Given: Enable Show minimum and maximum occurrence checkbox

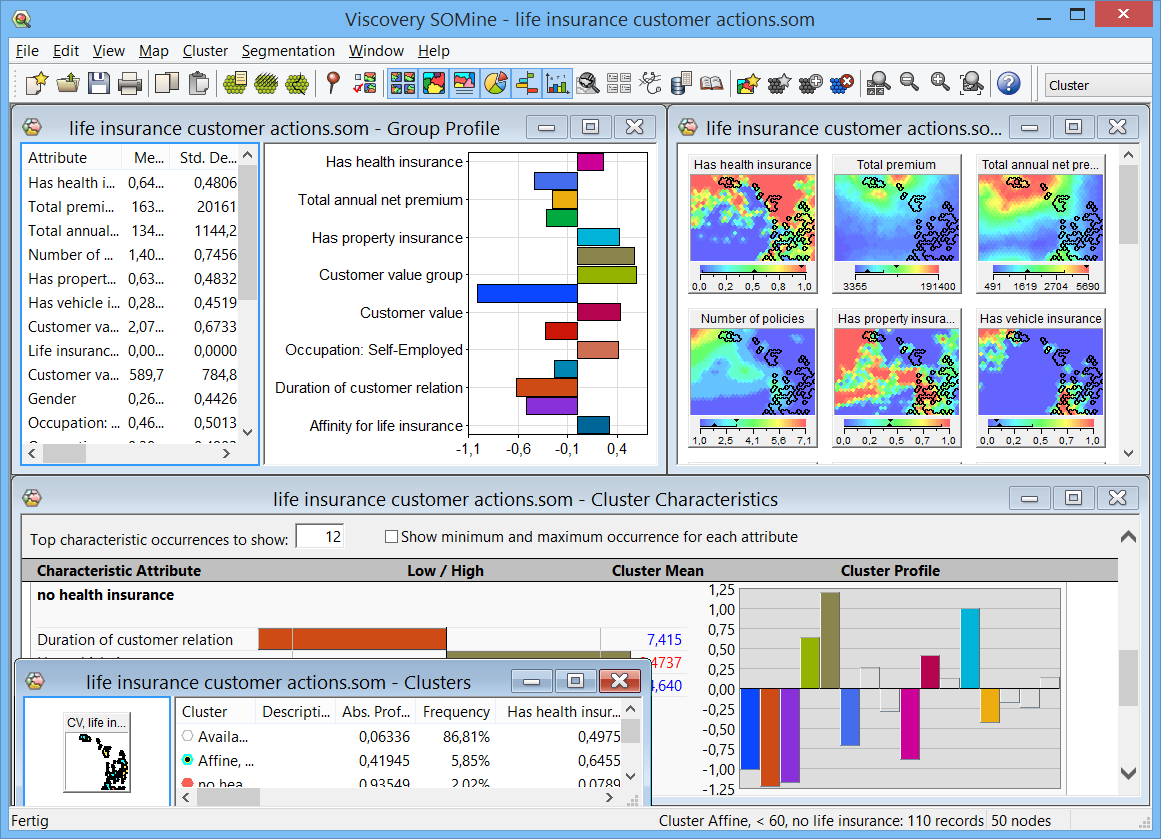Looking at the screenshot, I should click(x=392, y=537).
